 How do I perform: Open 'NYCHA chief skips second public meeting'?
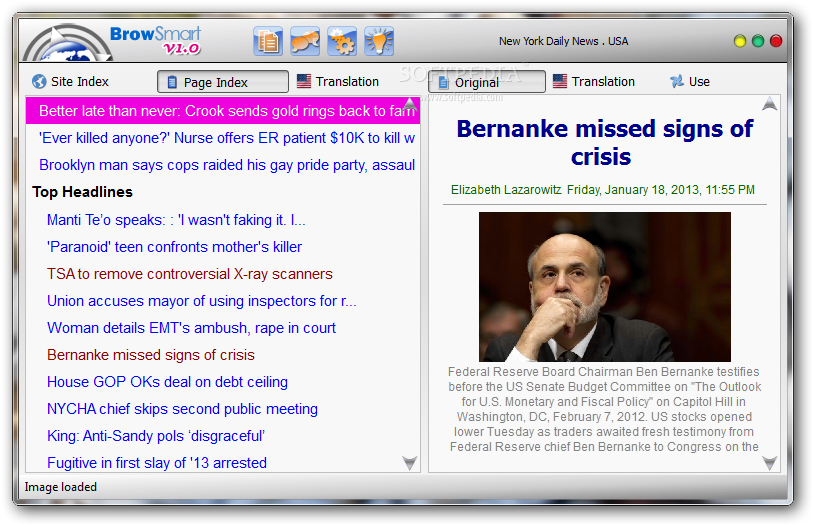pyautogui.click(x=182, y=409)
